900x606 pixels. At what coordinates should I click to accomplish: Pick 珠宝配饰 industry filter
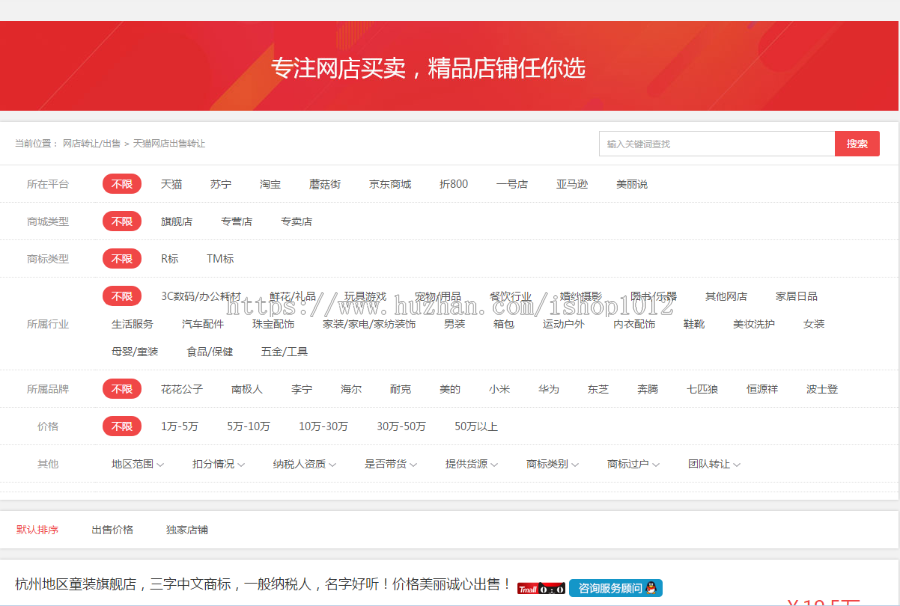click(273, 324)
